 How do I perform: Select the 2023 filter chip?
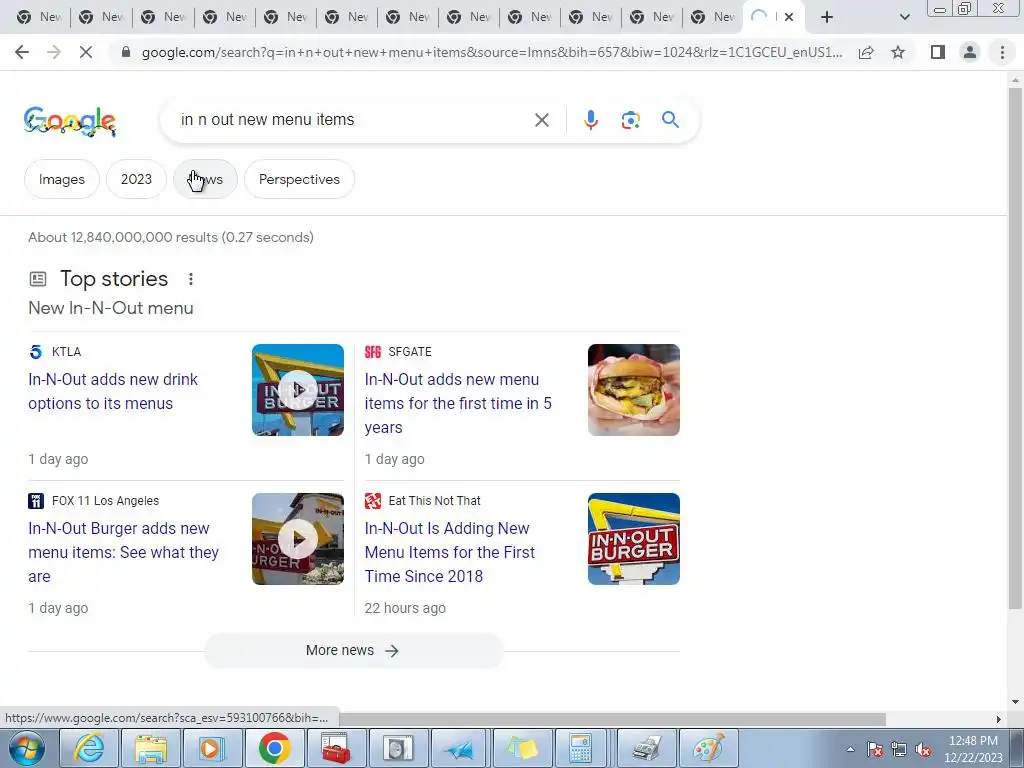pos(136,179)
